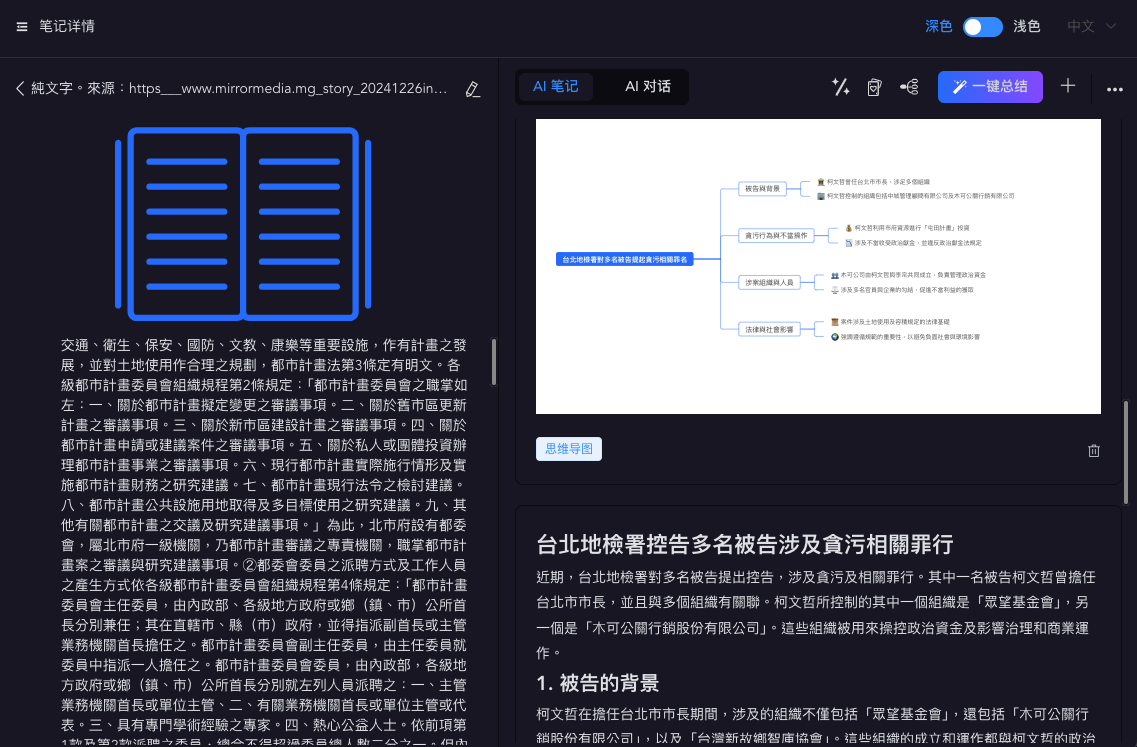Open the three-dot more options menu
1137x747 pixels.
coord(1115,89)
